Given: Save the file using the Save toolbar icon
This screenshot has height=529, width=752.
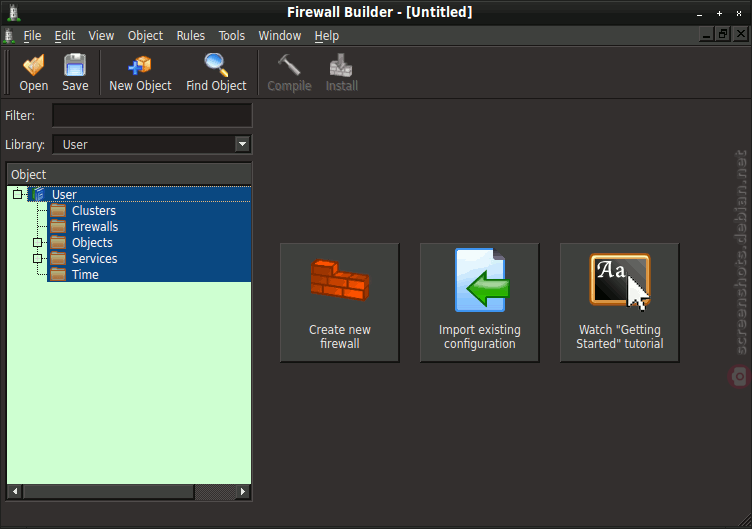Looking at the screenshot, I should 75,72.
